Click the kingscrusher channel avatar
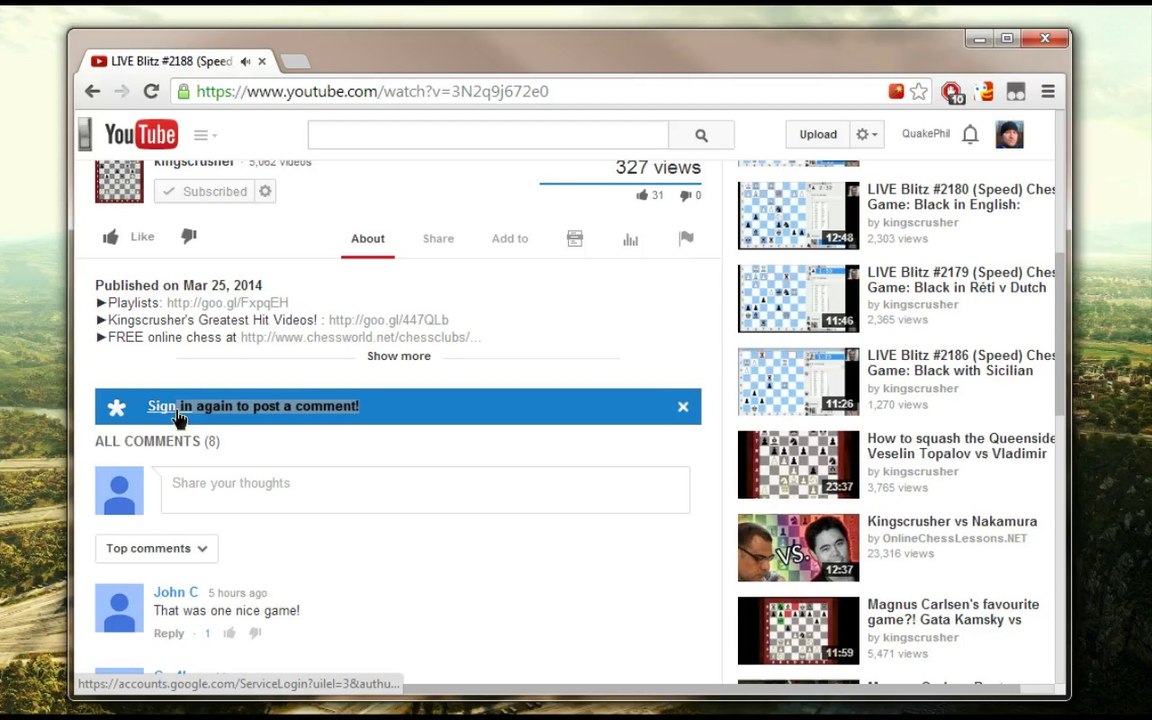This screenshot has height=720, width=1152. tap(119, 180)
